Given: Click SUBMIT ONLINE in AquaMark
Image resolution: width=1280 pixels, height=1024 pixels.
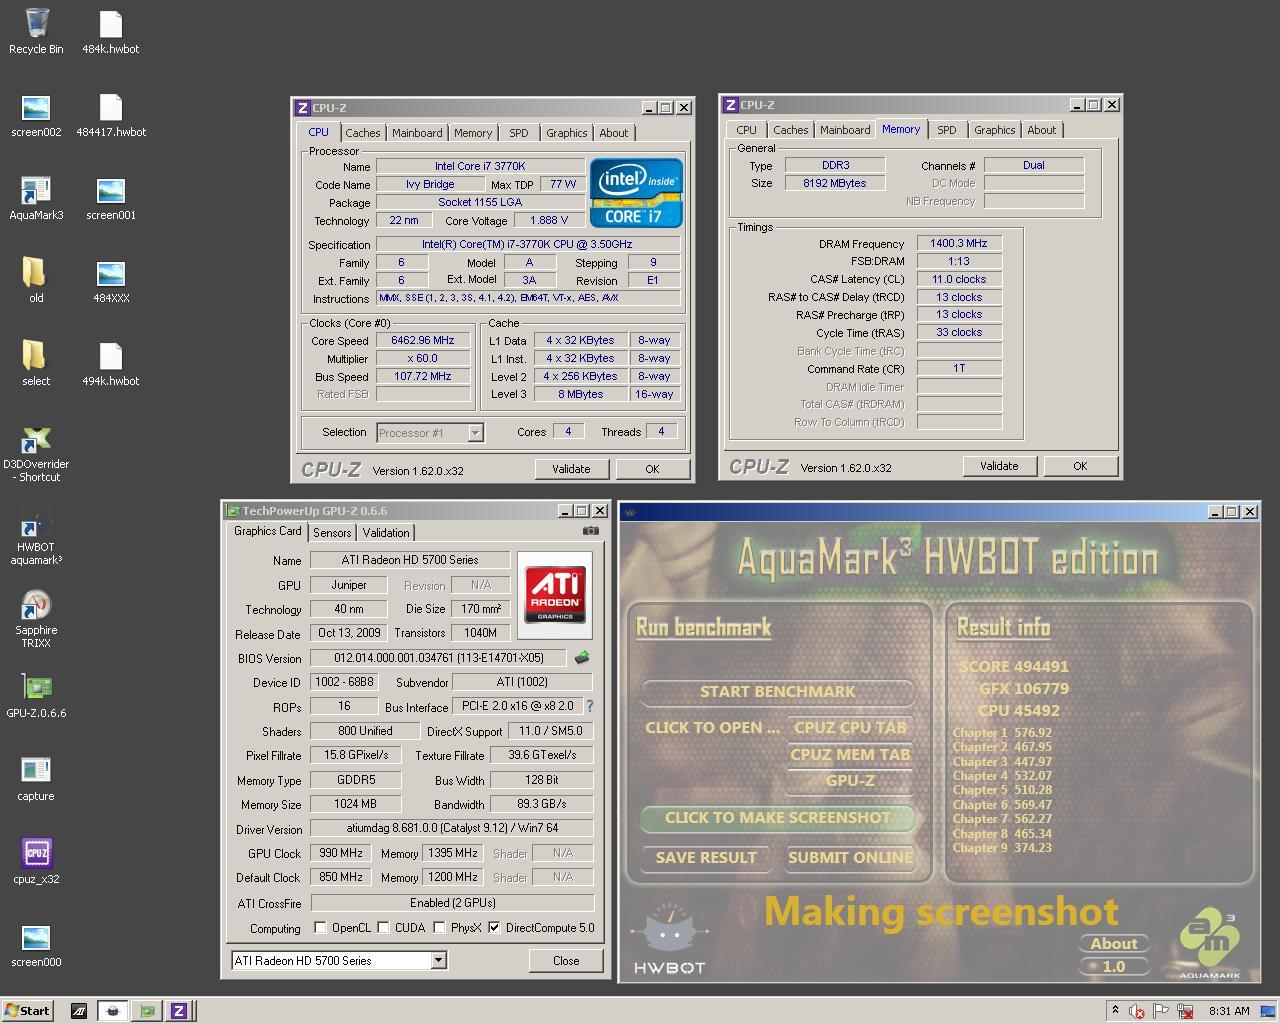Looking at the screenshot, I should tap(850, 857).
